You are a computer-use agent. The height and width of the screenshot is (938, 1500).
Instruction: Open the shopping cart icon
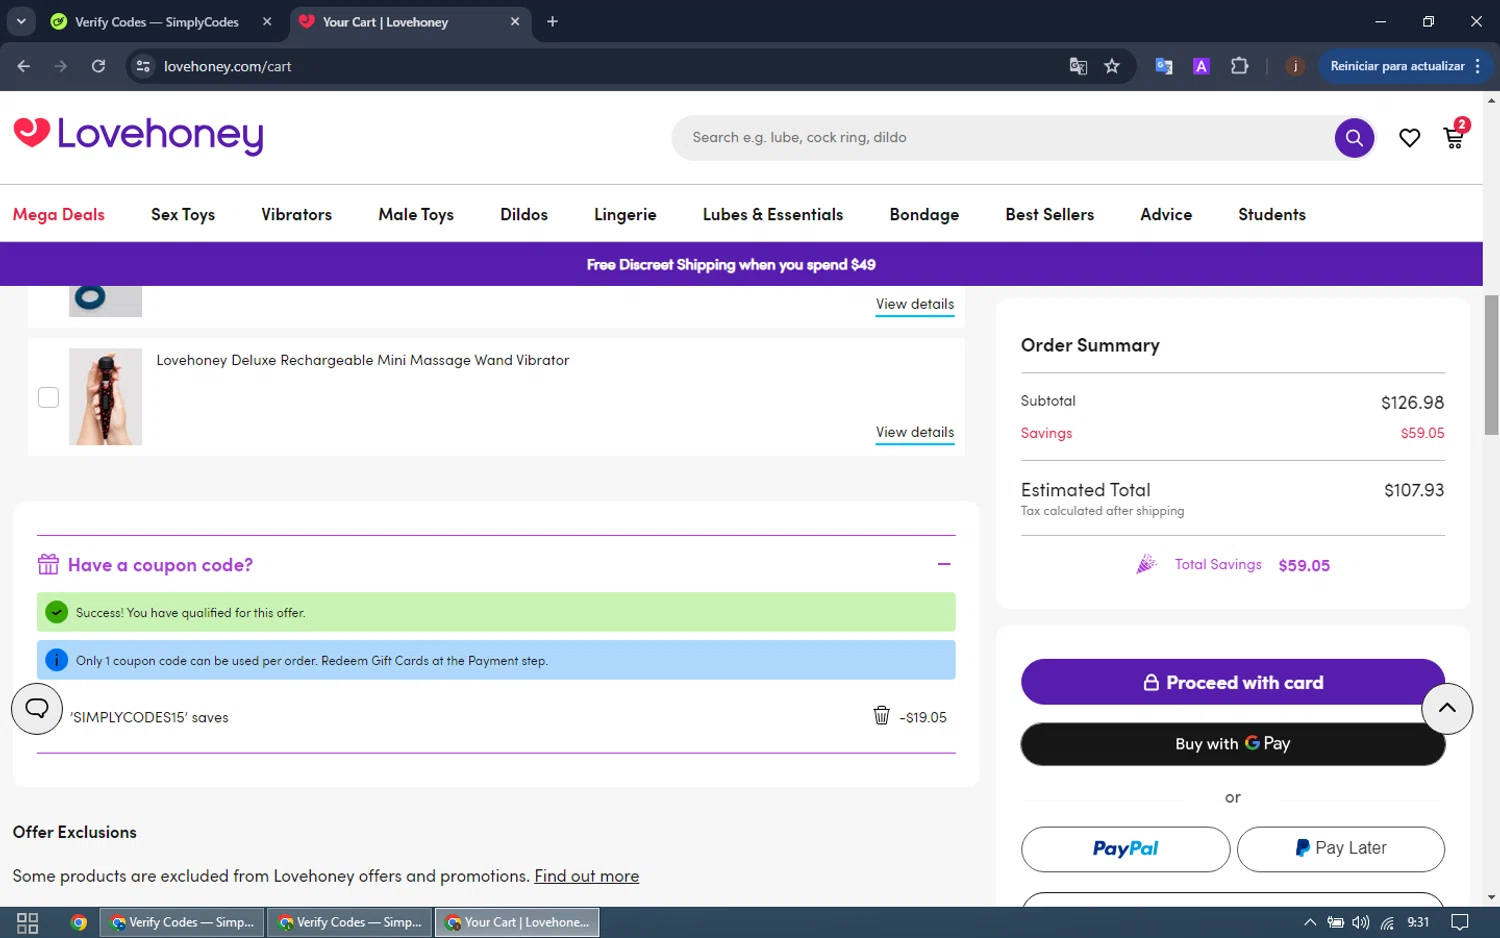1455,136
